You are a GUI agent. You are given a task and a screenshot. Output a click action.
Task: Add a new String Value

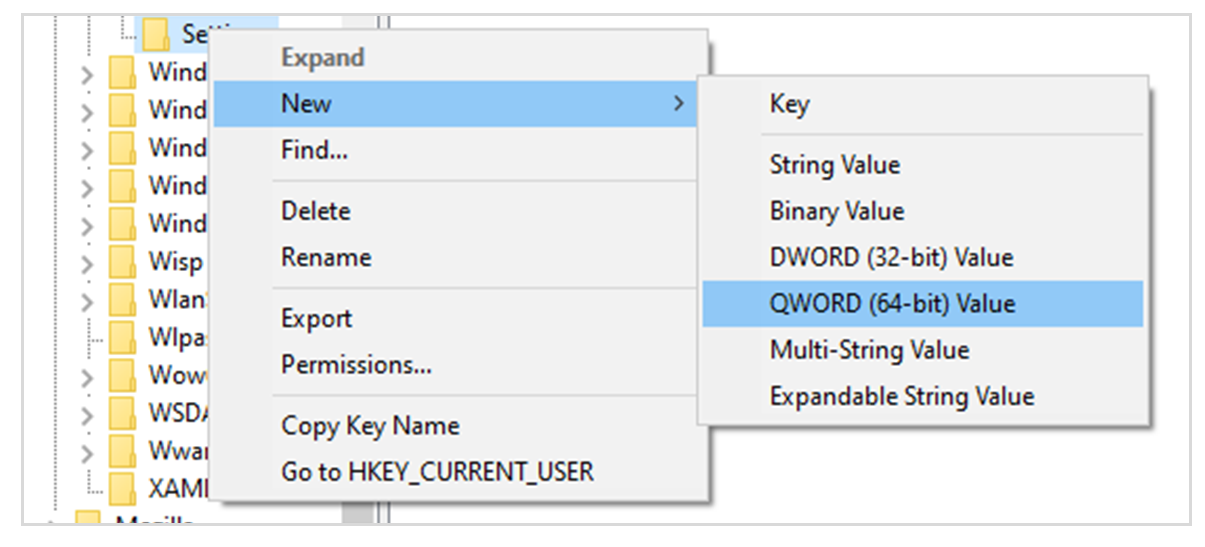coord(835,165)
